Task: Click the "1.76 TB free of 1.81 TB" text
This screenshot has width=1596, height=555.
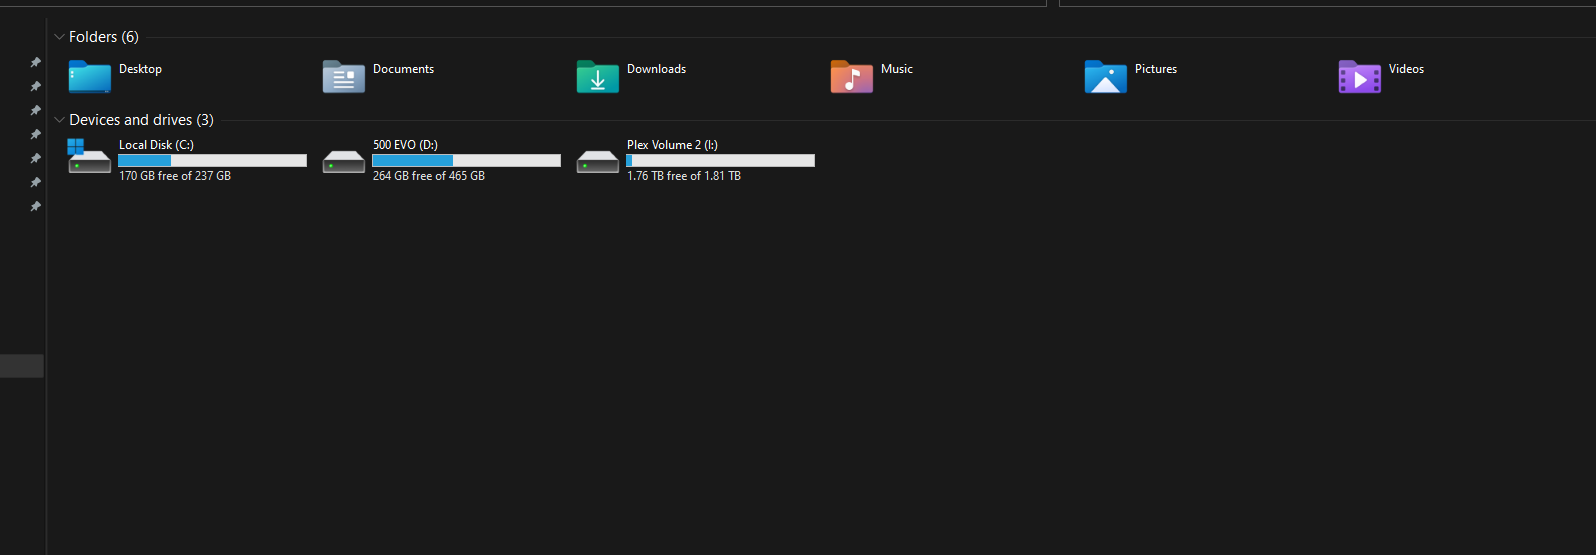Action: click(683, 176)
